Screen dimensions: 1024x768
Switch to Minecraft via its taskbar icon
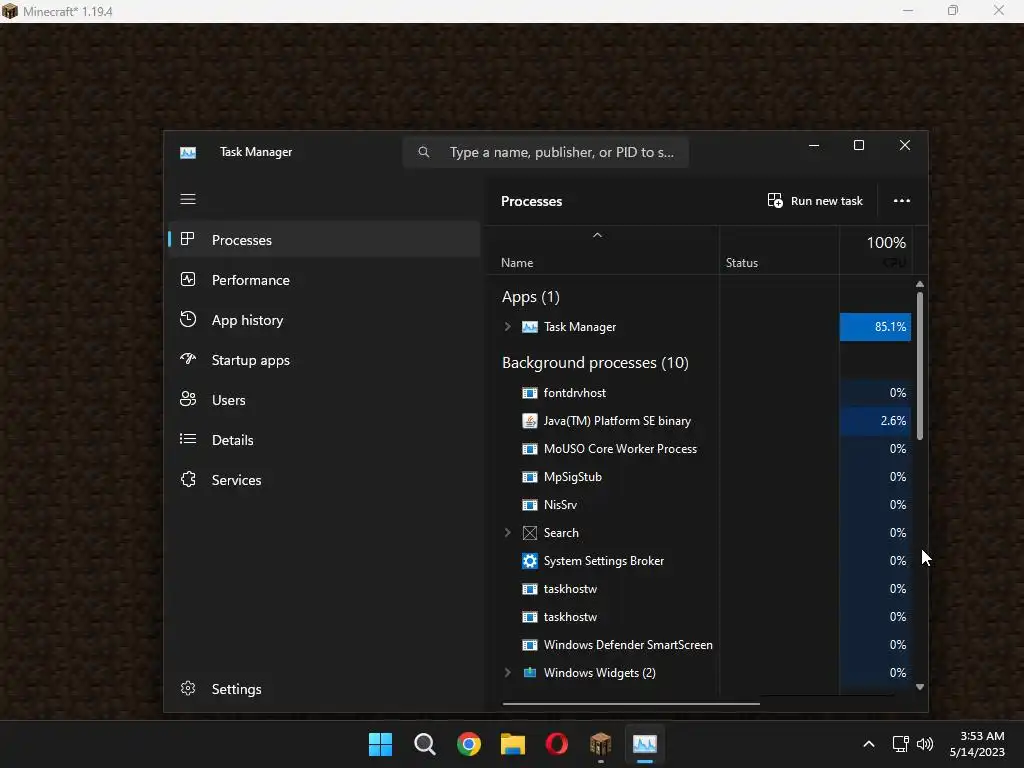(600, 744)
